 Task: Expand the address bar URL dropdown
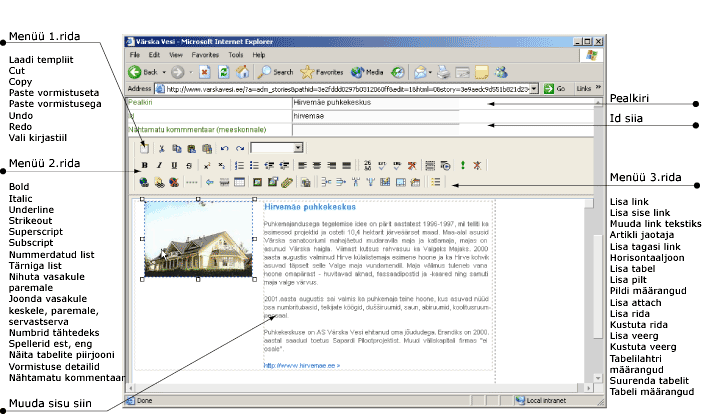[534, 89]
